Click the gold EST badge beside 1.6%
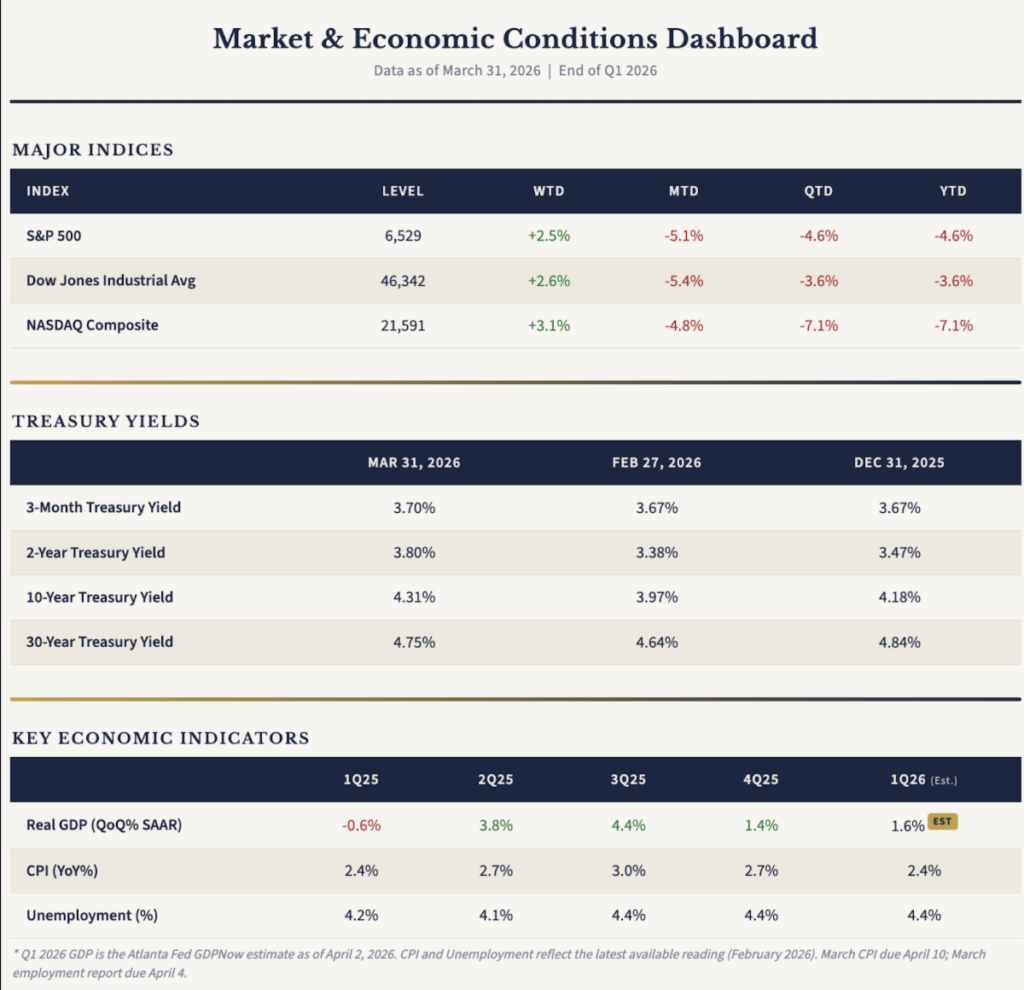The width and height of the screenshot is (1024, 990). [941, 821]
